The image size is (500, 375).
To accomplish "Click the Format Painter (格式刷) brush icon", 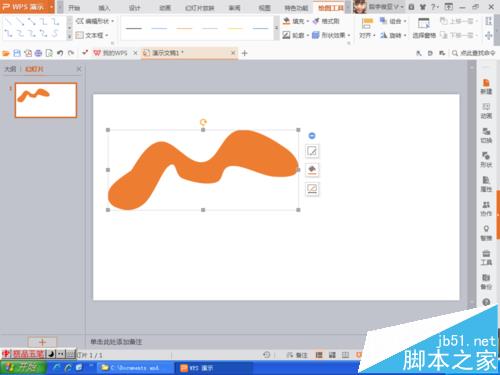I will (316, 21).
